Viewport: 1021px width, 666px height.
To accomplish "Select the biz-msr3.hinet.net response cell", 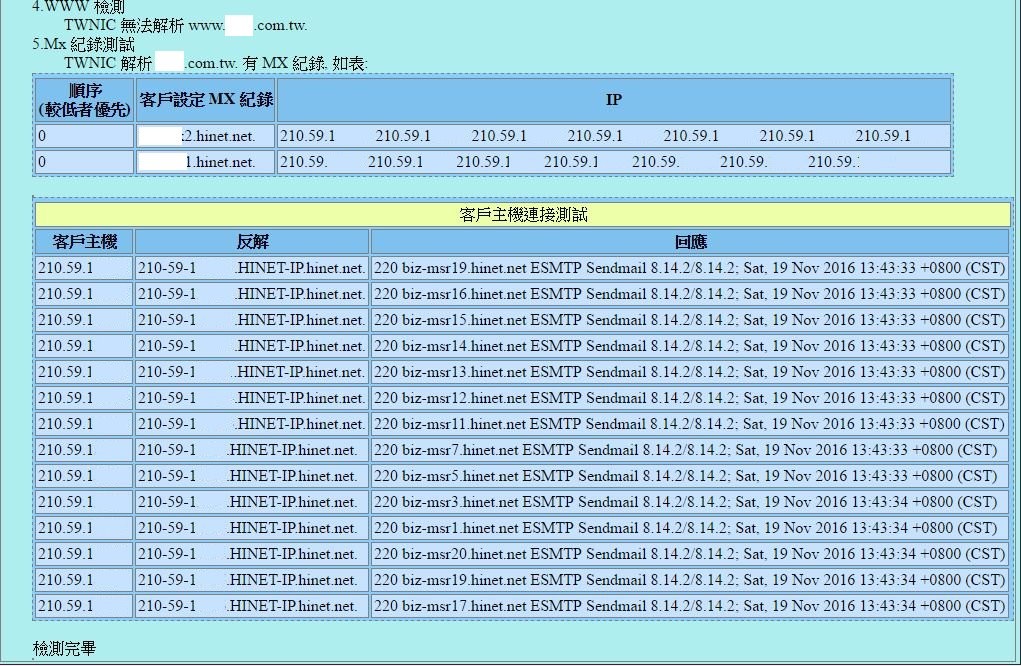I will [x=690, y=502].
